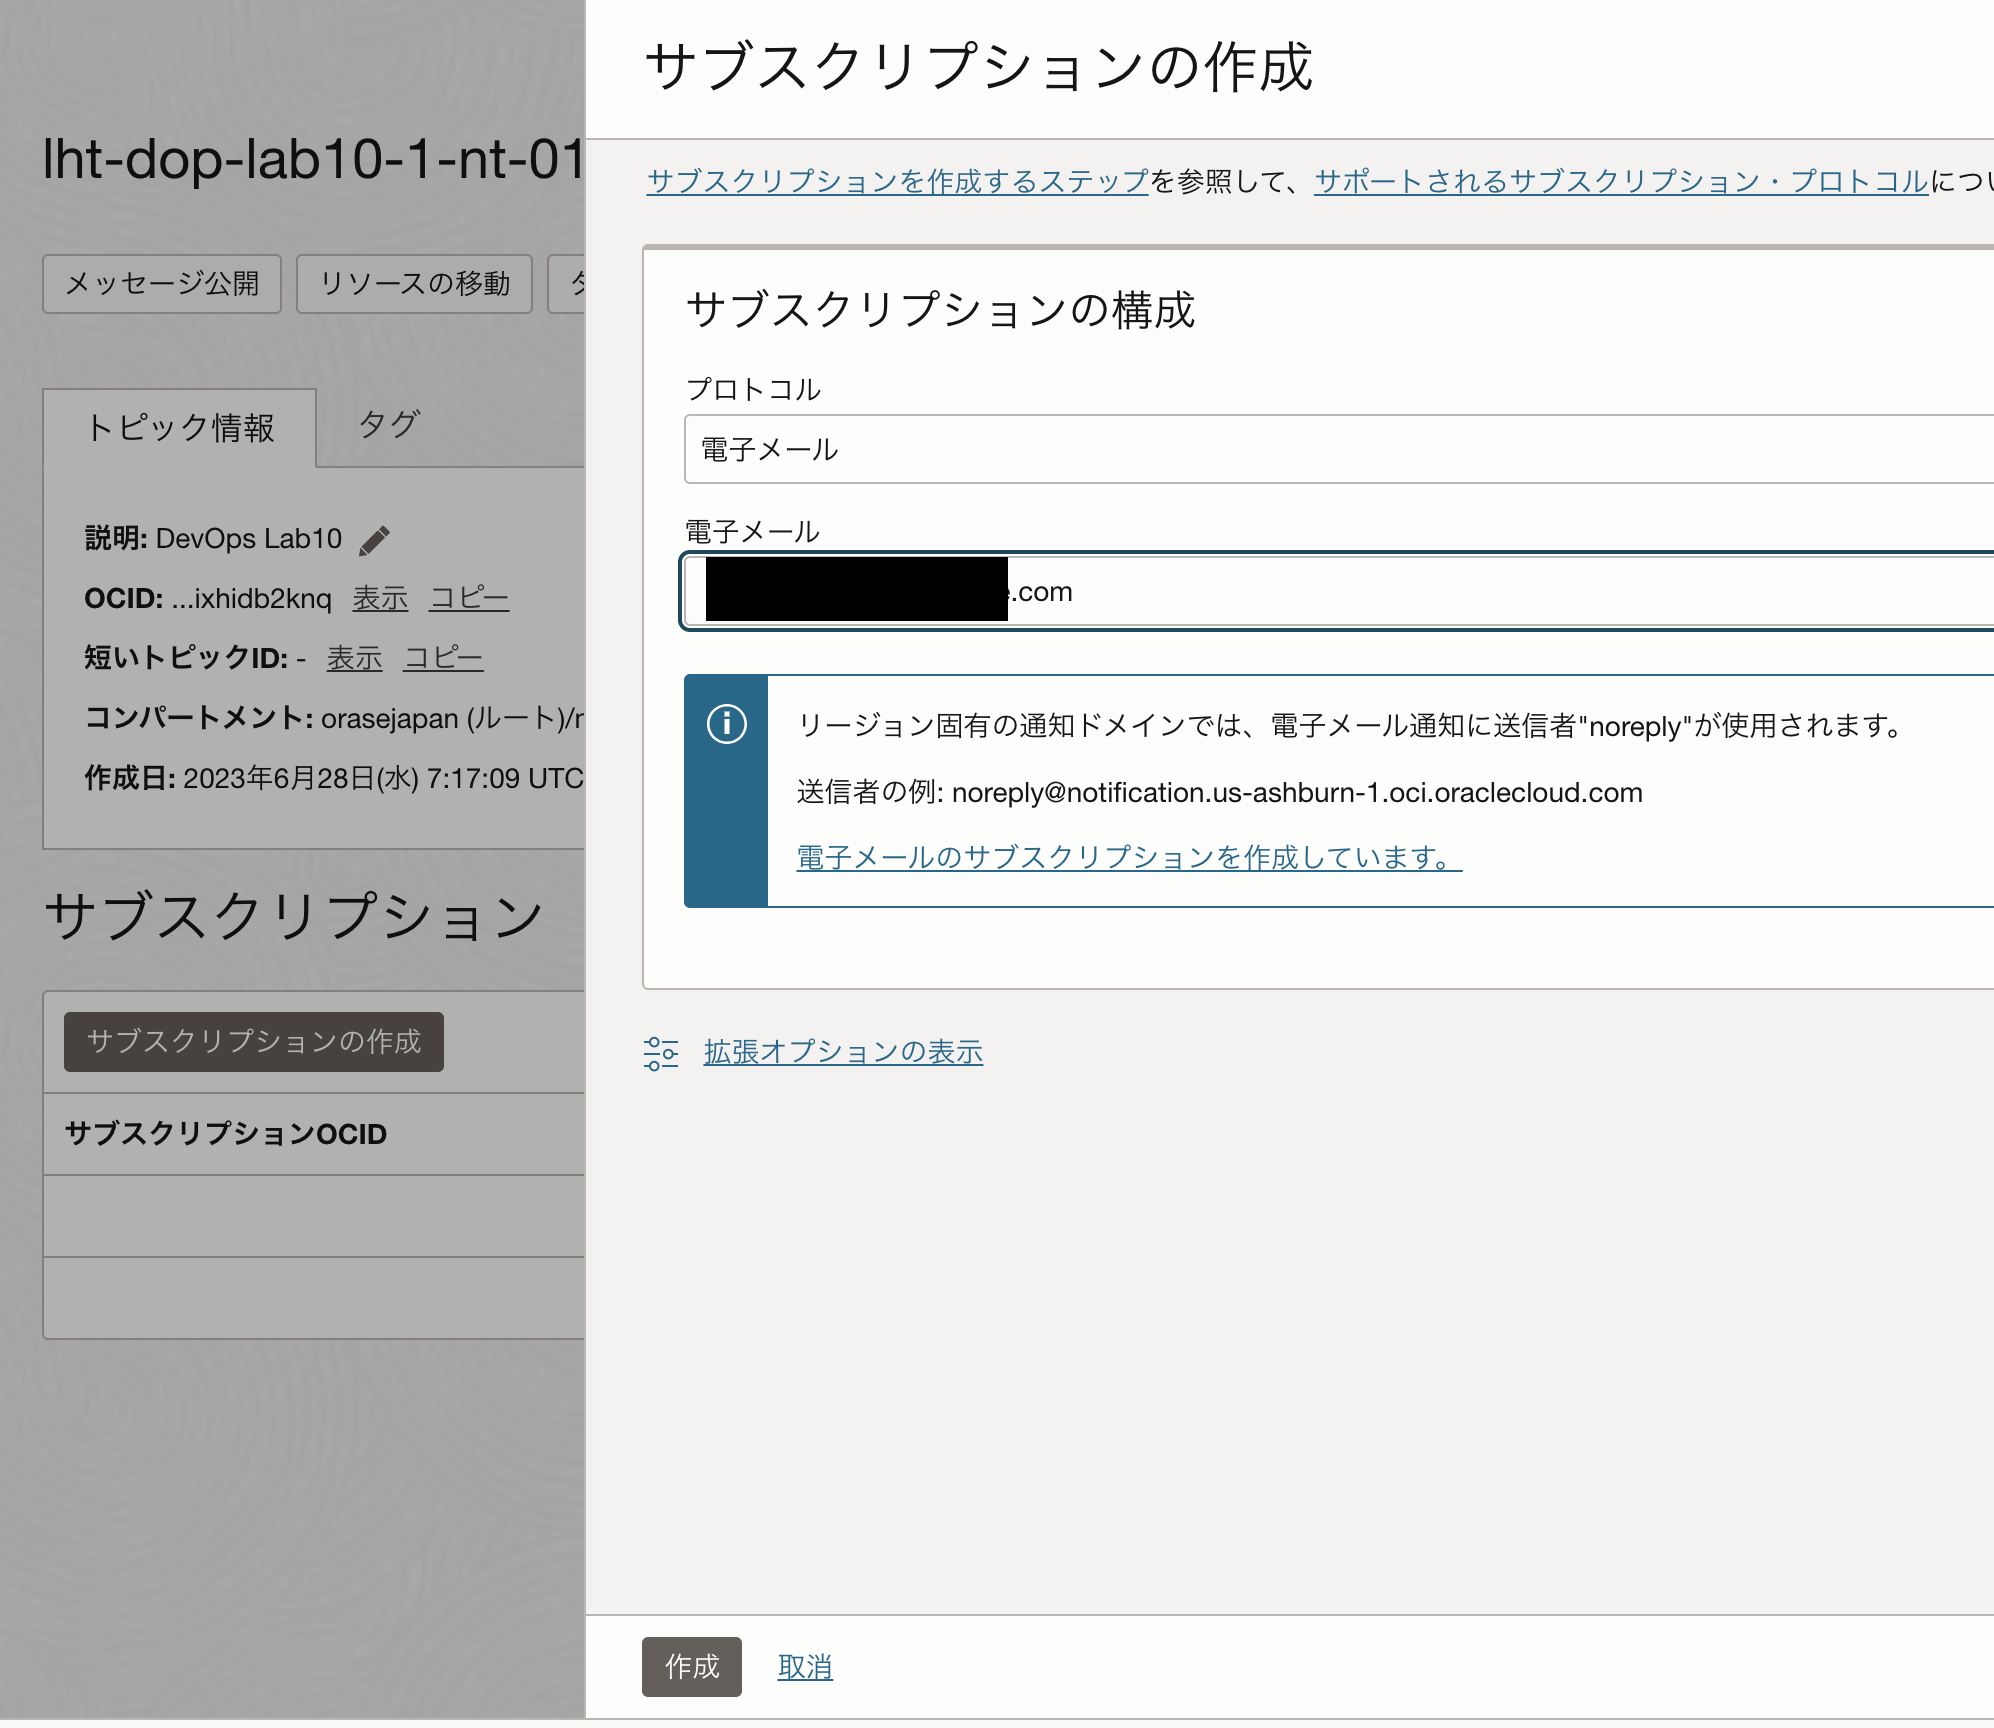Expand advanced options via 拡張オプションの表示
This screenshot has width=1994, height=1728.
[x=841, y=1051]
